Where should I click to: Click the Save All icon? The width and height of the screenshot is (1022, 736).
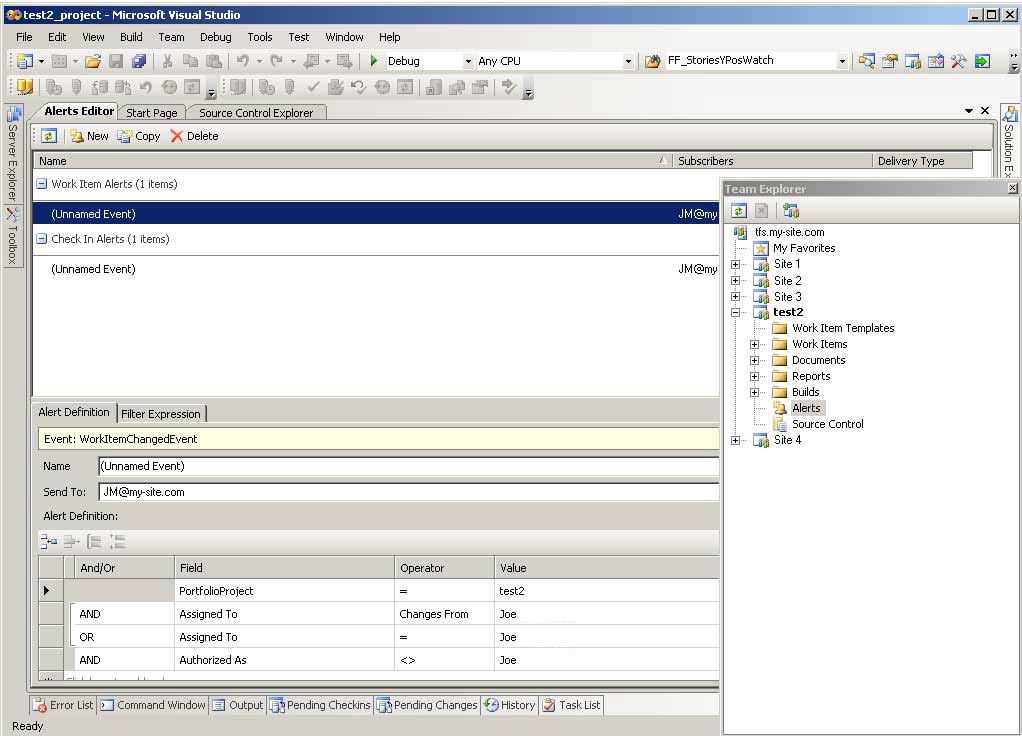coord(139,61)
